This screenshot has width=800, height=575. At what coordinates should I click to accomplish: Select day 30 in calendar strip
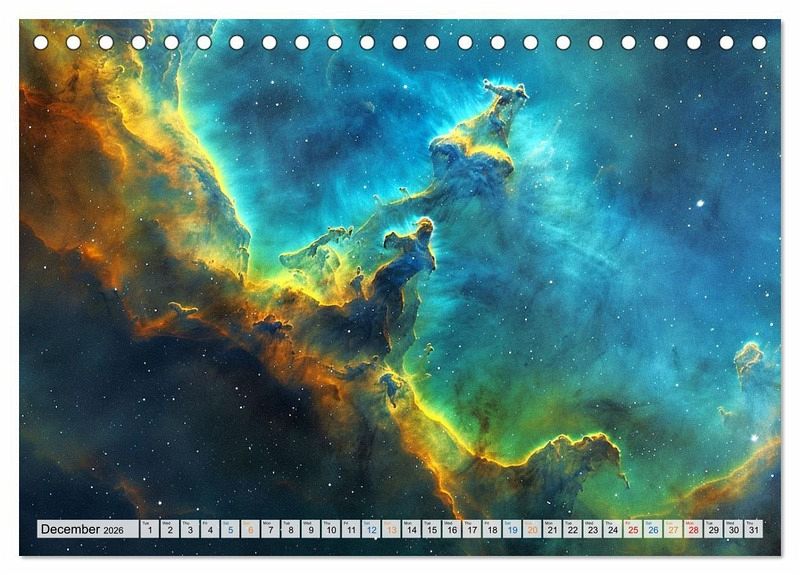734,529
